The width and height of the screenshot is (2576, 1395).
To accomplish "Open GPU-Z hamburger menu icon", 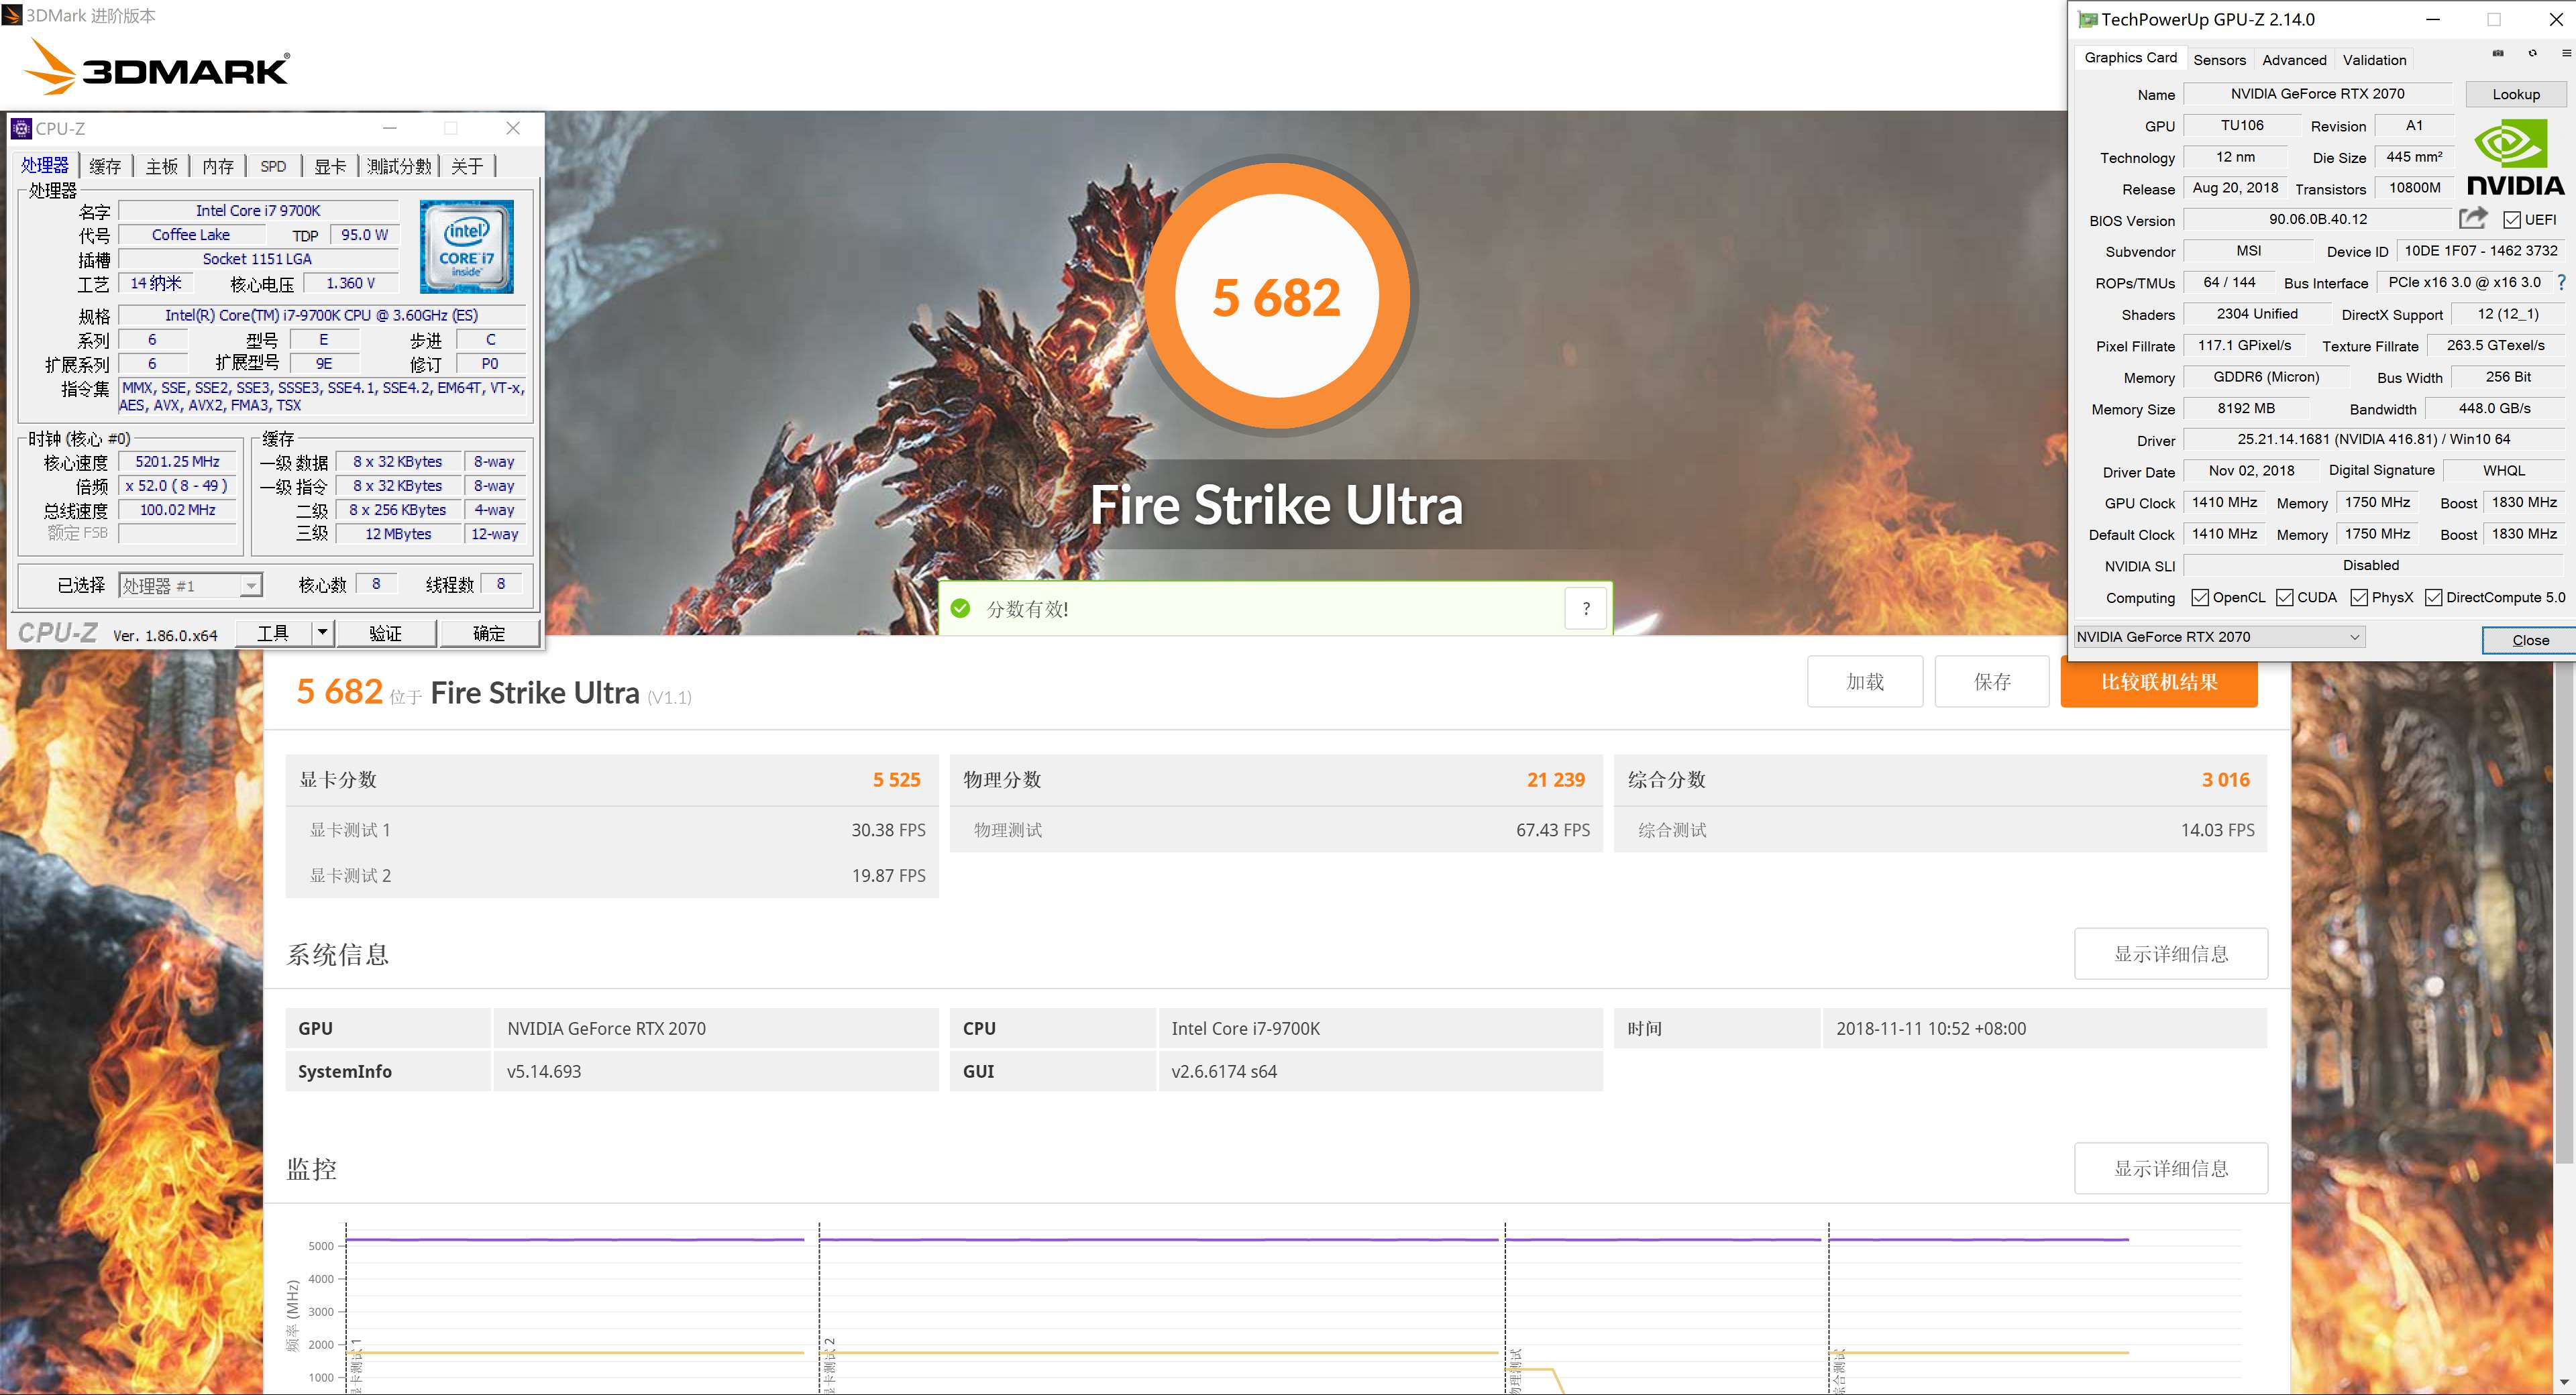I will pyautogui.click(x=2566, y=54).
